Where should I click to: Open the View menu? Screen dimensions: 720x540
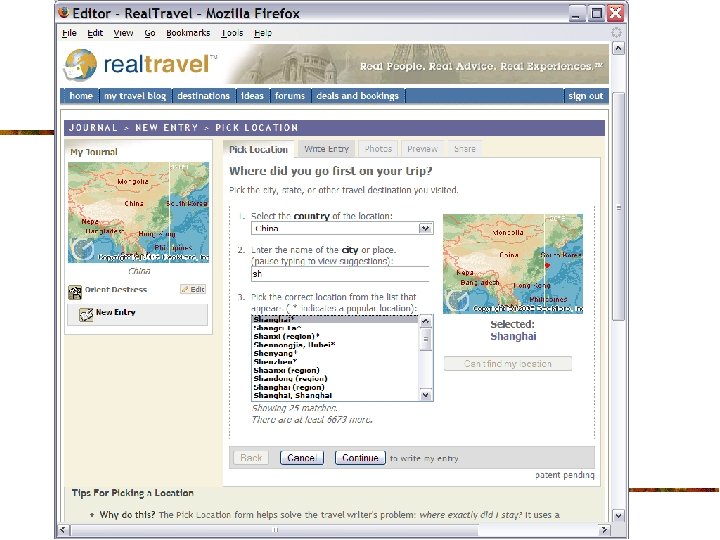tap(123, 33)
